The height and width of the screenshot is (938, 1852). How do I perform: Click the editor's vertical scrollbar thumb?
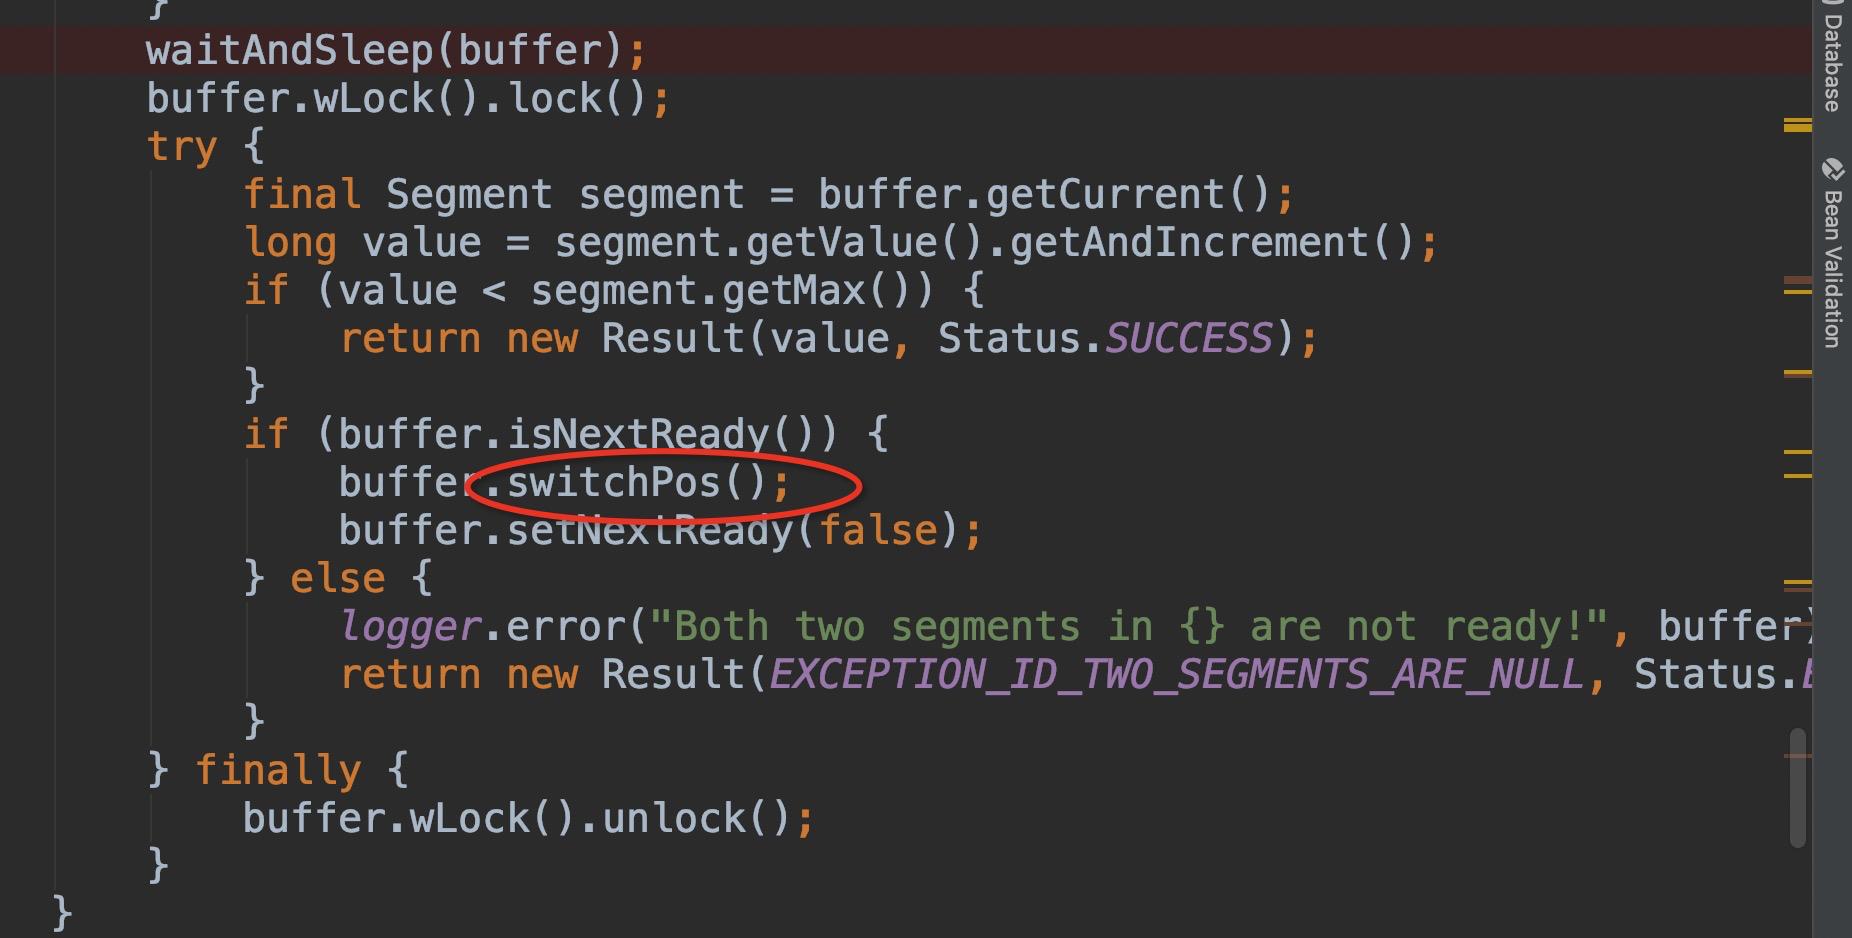(1798, 787)
